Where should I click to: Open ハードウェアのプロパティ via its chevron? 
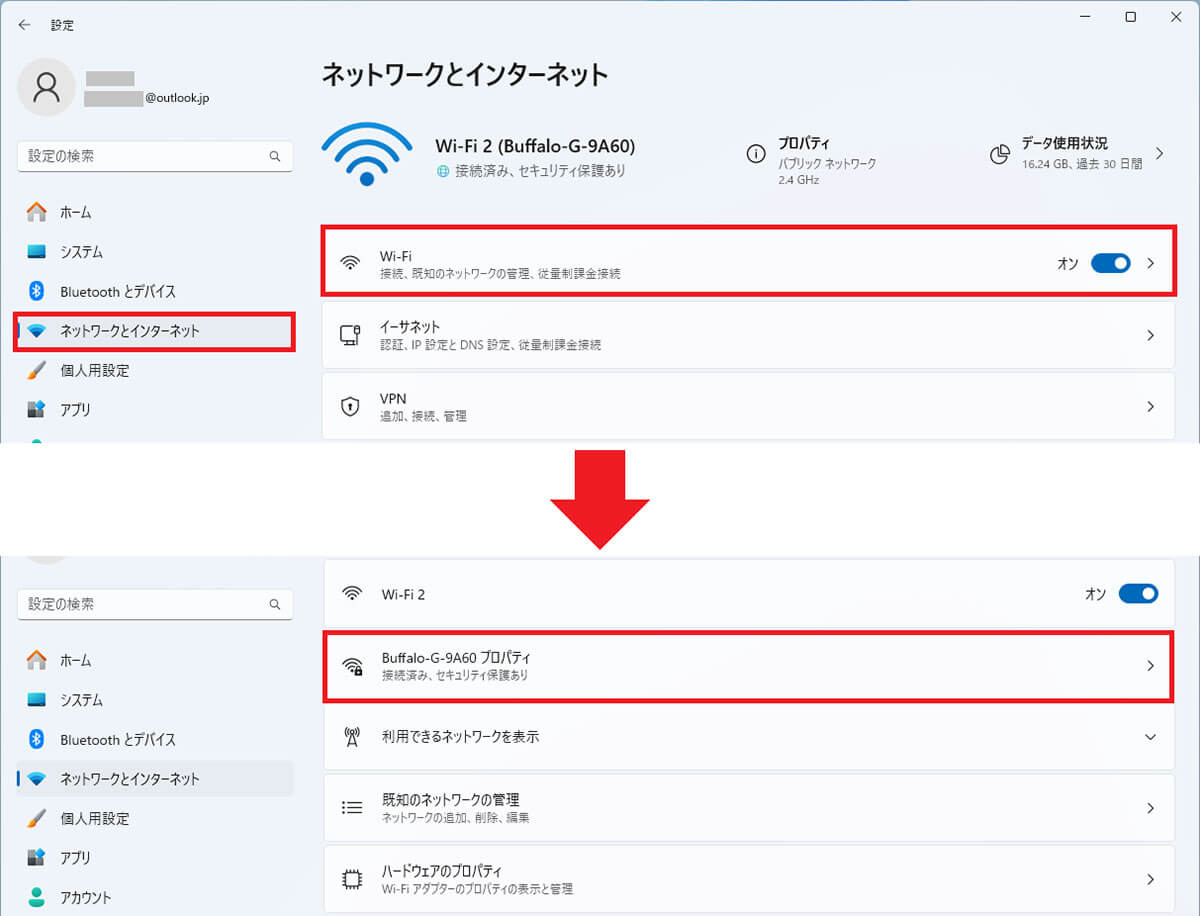[x=1150, y=879]
